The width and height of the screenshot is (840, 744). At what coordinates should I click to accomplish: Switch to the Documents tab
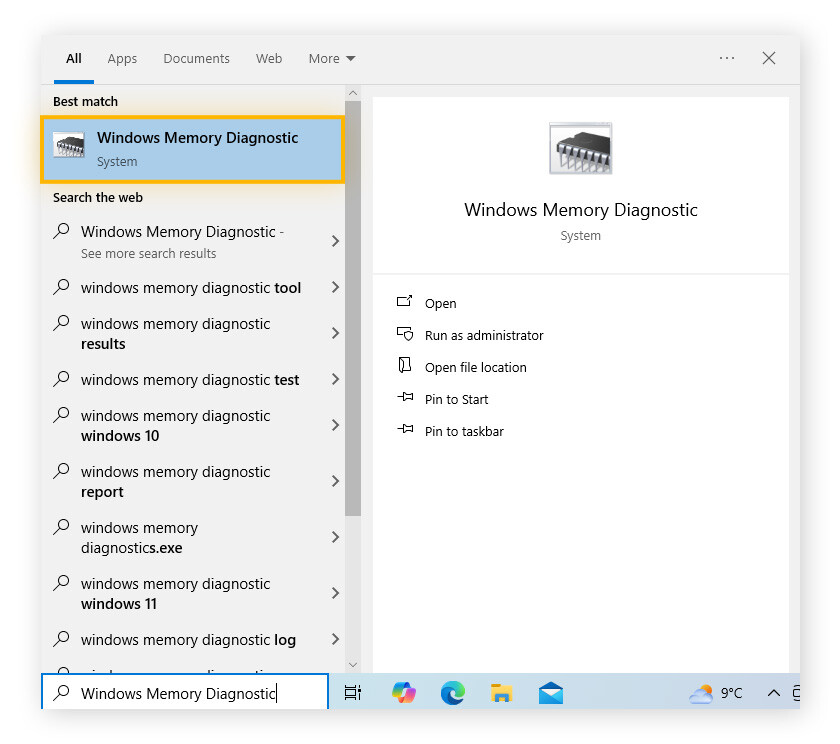(x=196, y=59)
